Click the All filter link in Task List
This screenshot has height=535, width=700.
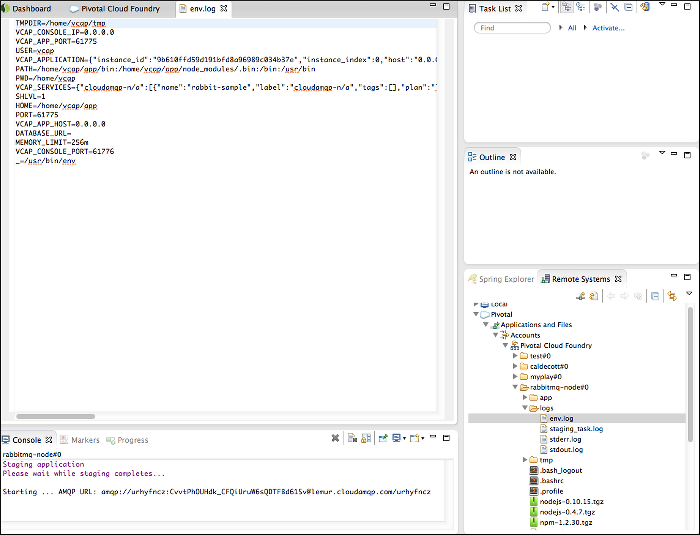click(x=572, y=28)
